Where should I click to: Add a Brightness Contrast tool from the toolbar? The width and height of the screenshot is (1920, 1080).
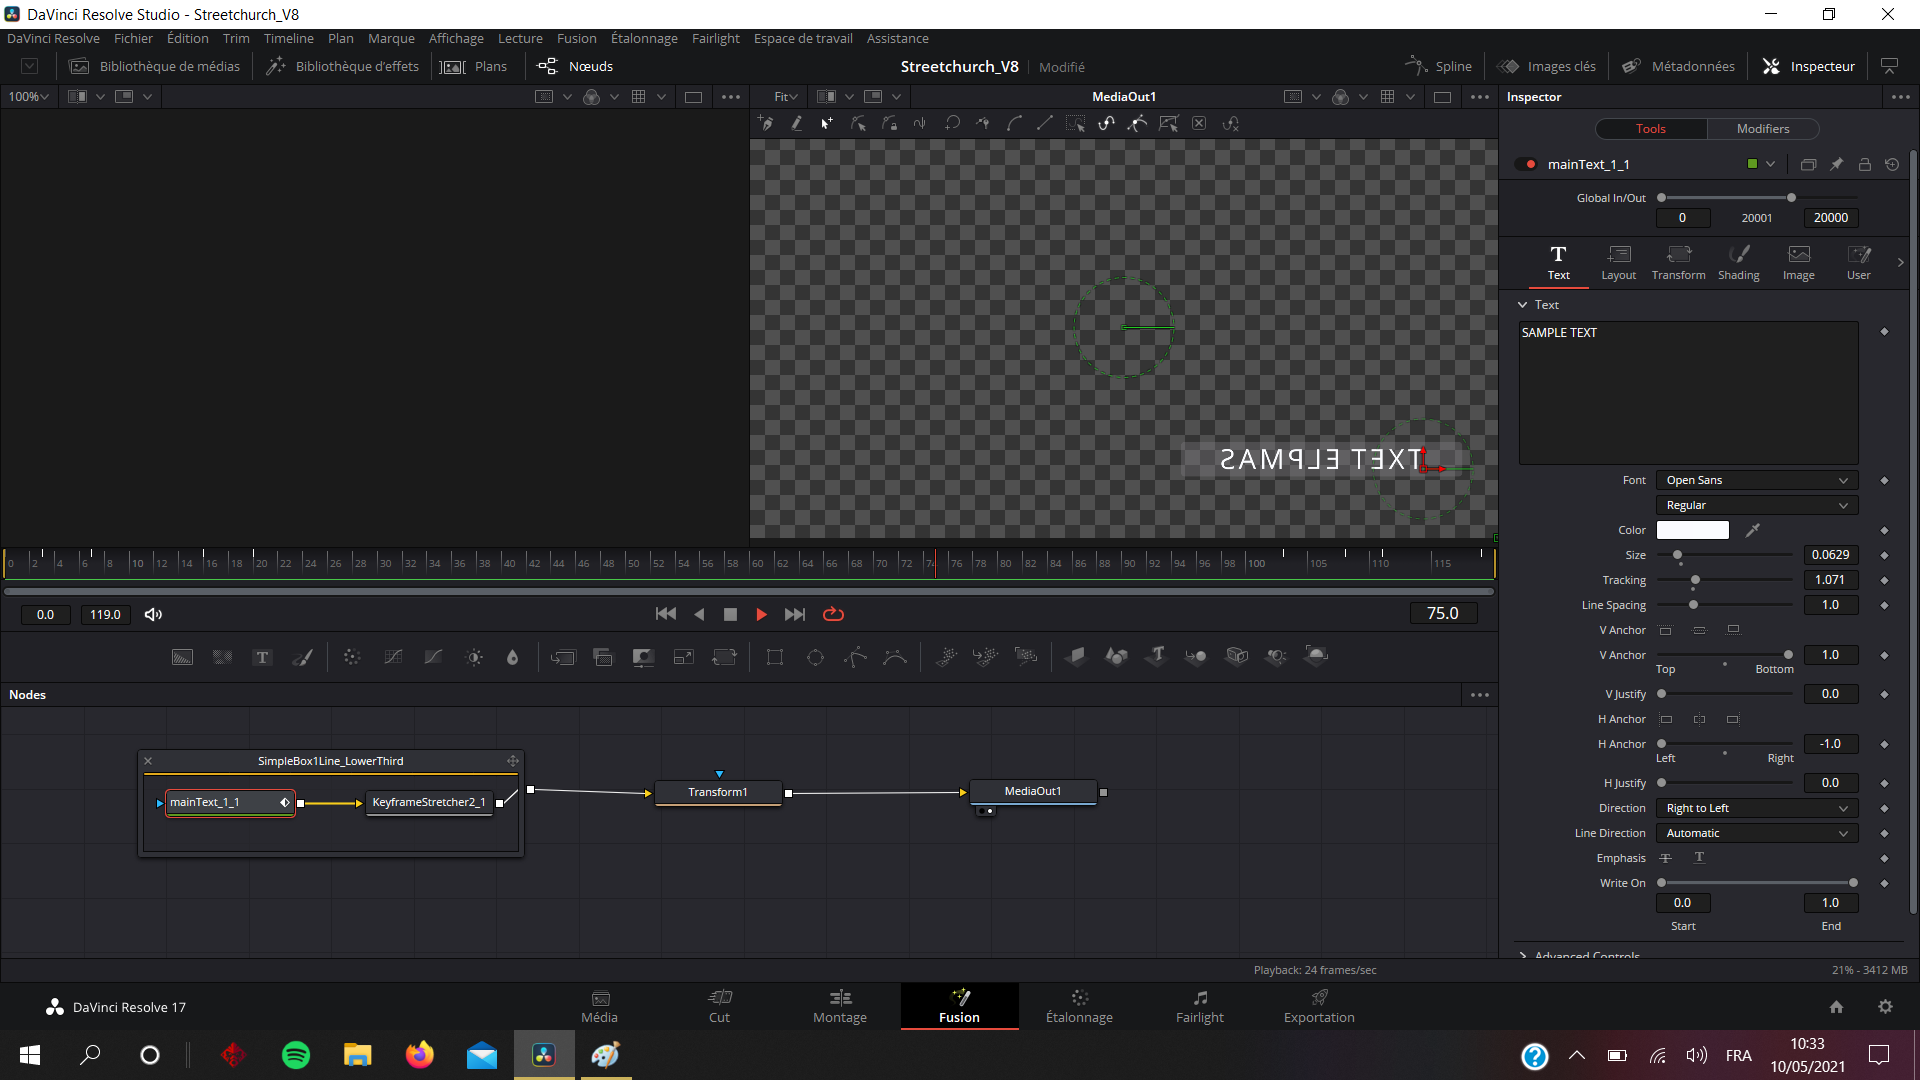click(474, 657)
